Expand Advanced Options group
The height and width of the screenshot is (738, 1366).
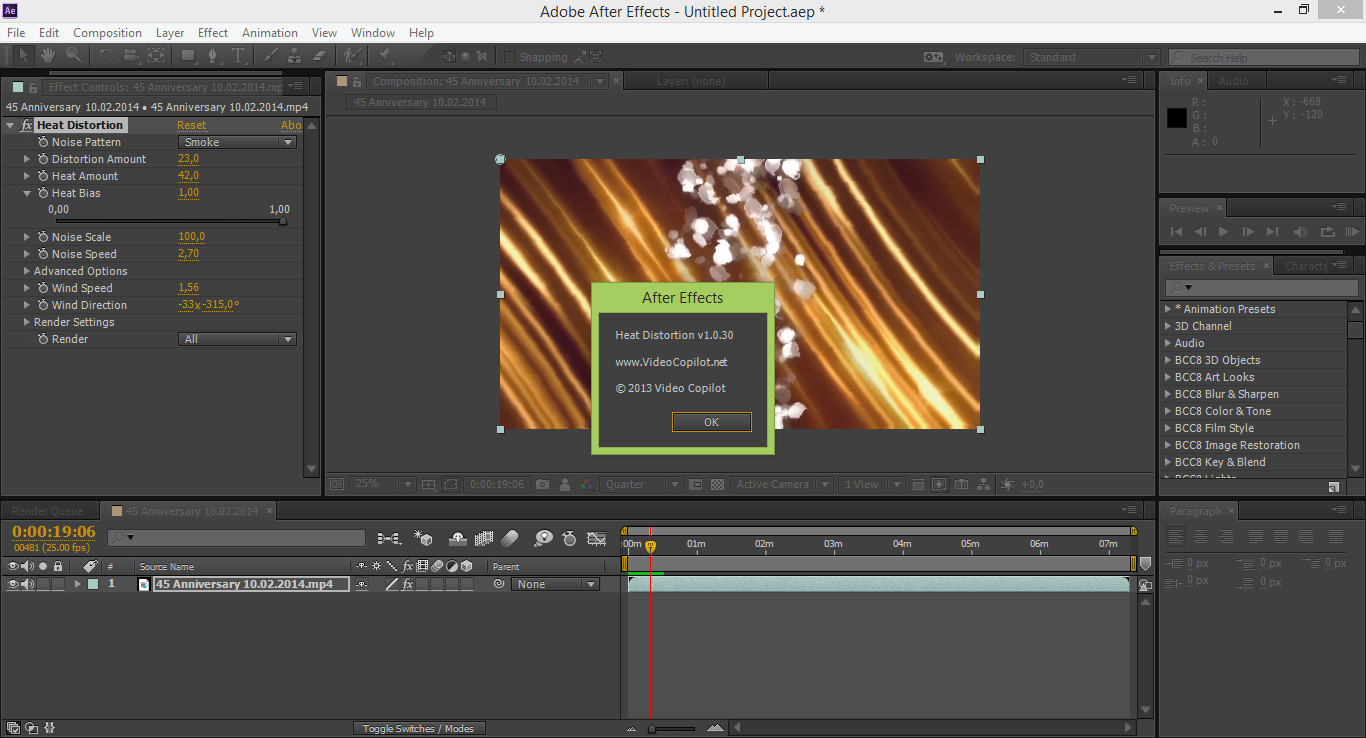27,271
